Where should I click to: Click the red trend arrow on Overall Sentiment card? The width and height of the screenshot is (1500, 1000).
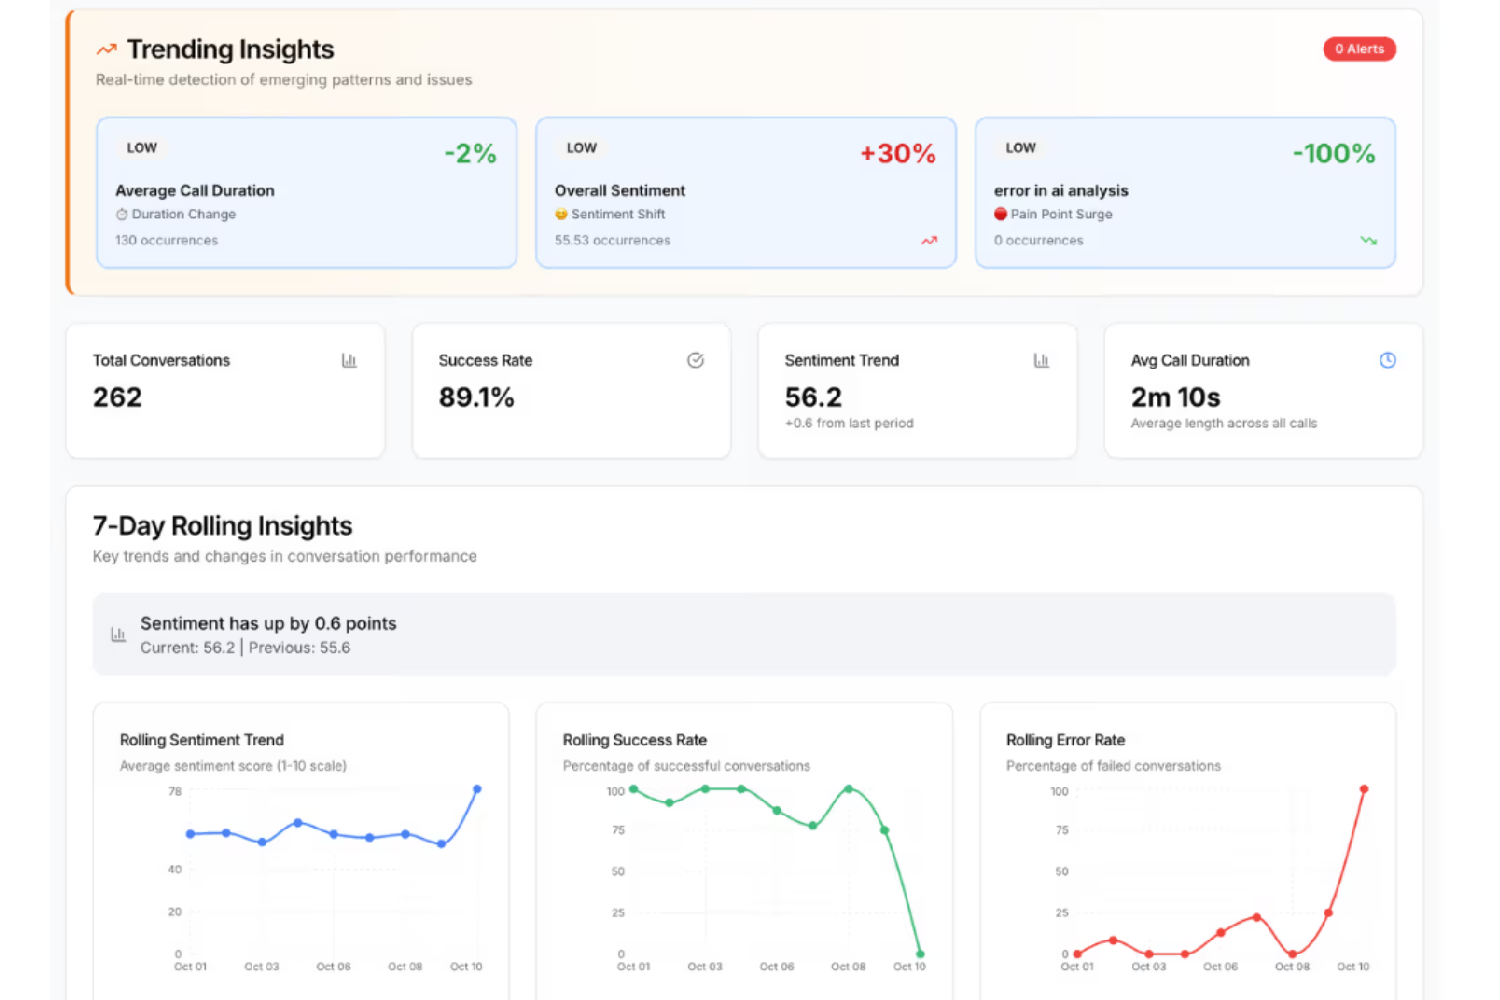point(929,240)
